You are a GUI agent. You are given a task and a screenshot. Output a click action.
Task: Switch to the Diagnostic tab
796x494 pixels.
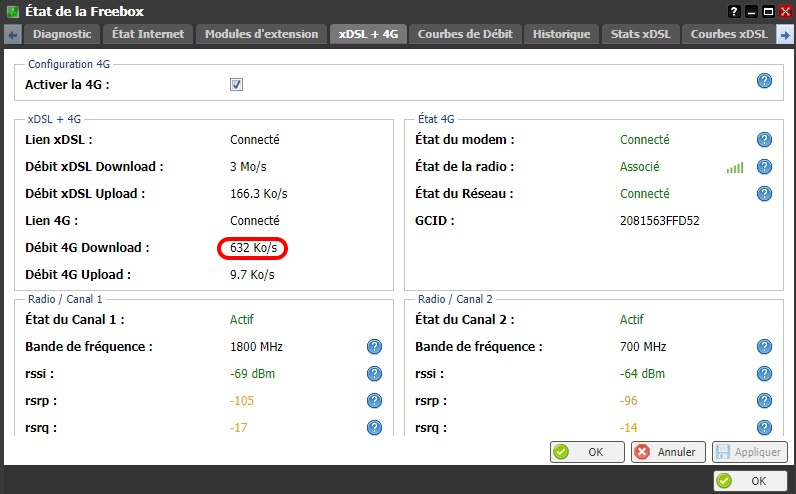62,34
